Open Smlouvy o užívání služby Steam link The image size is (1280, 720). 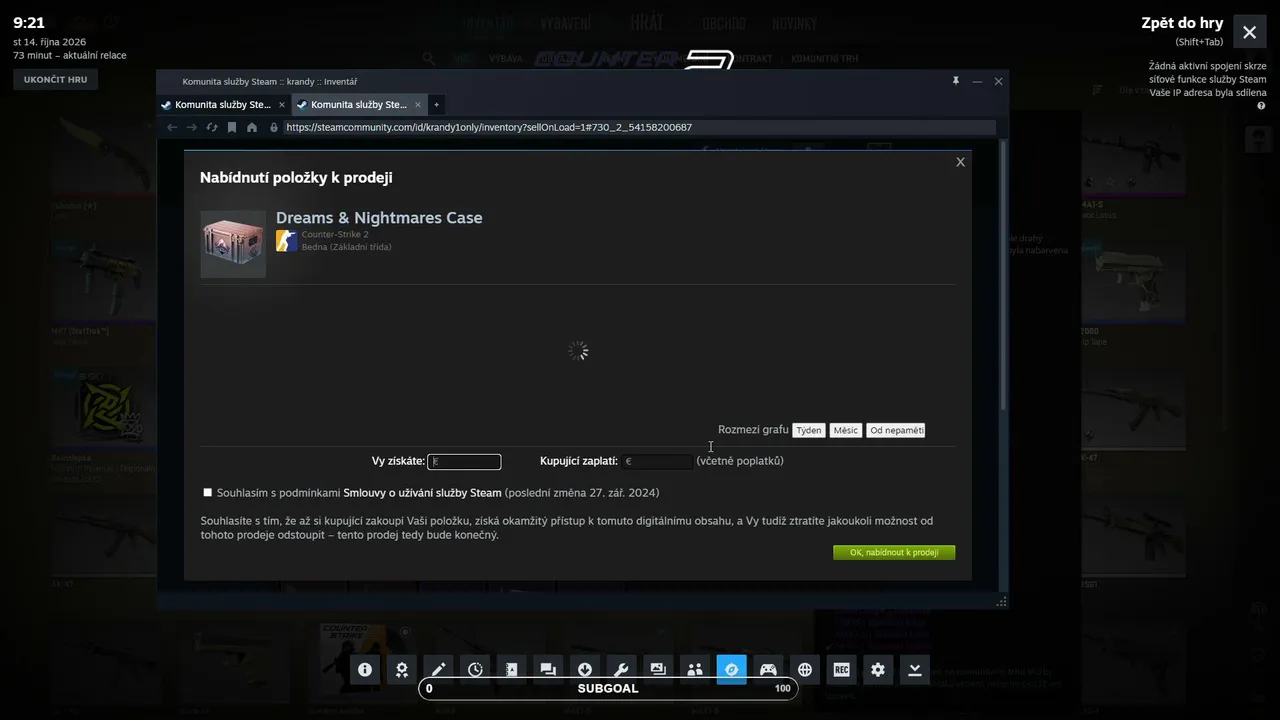click(x=422, y=493)
